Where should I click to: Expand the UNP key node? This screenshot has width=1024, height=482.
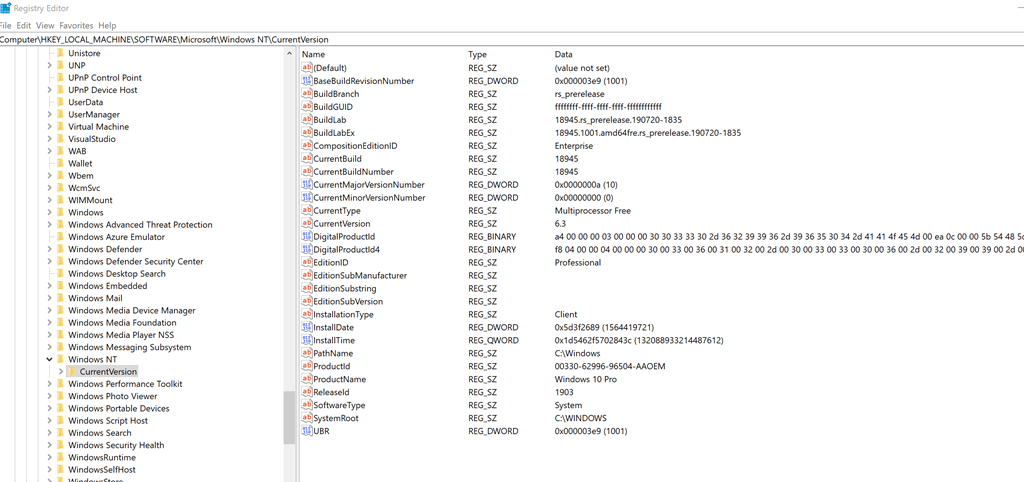pyautogui.click(x=50, y=65)
